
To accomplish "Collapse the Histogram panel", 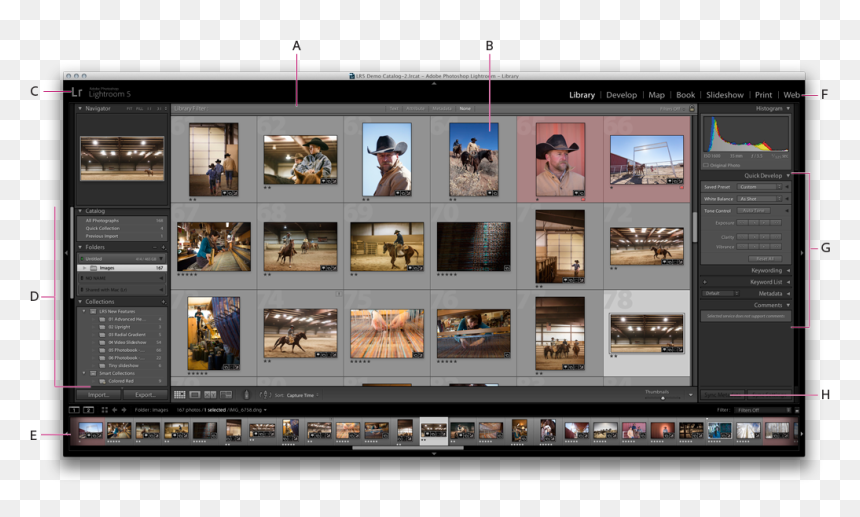I will (x=788, y=109).
